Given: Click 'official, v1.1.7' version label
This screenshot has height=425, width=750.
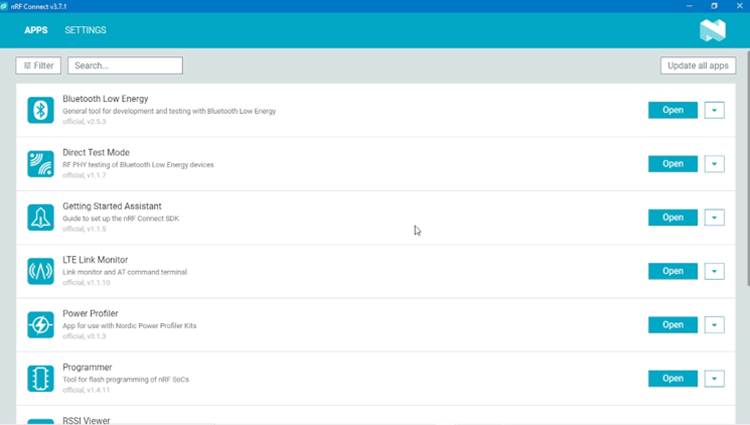Looking at the screenshot, I should click(84, 175).
